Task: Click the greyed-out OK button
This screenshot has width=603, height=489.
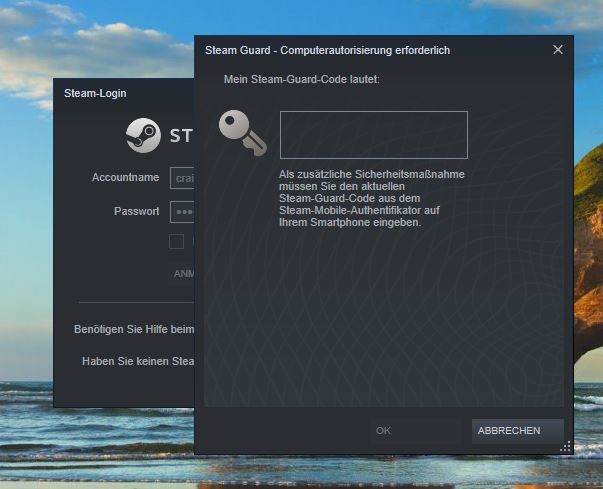Action: click(416, 431)
